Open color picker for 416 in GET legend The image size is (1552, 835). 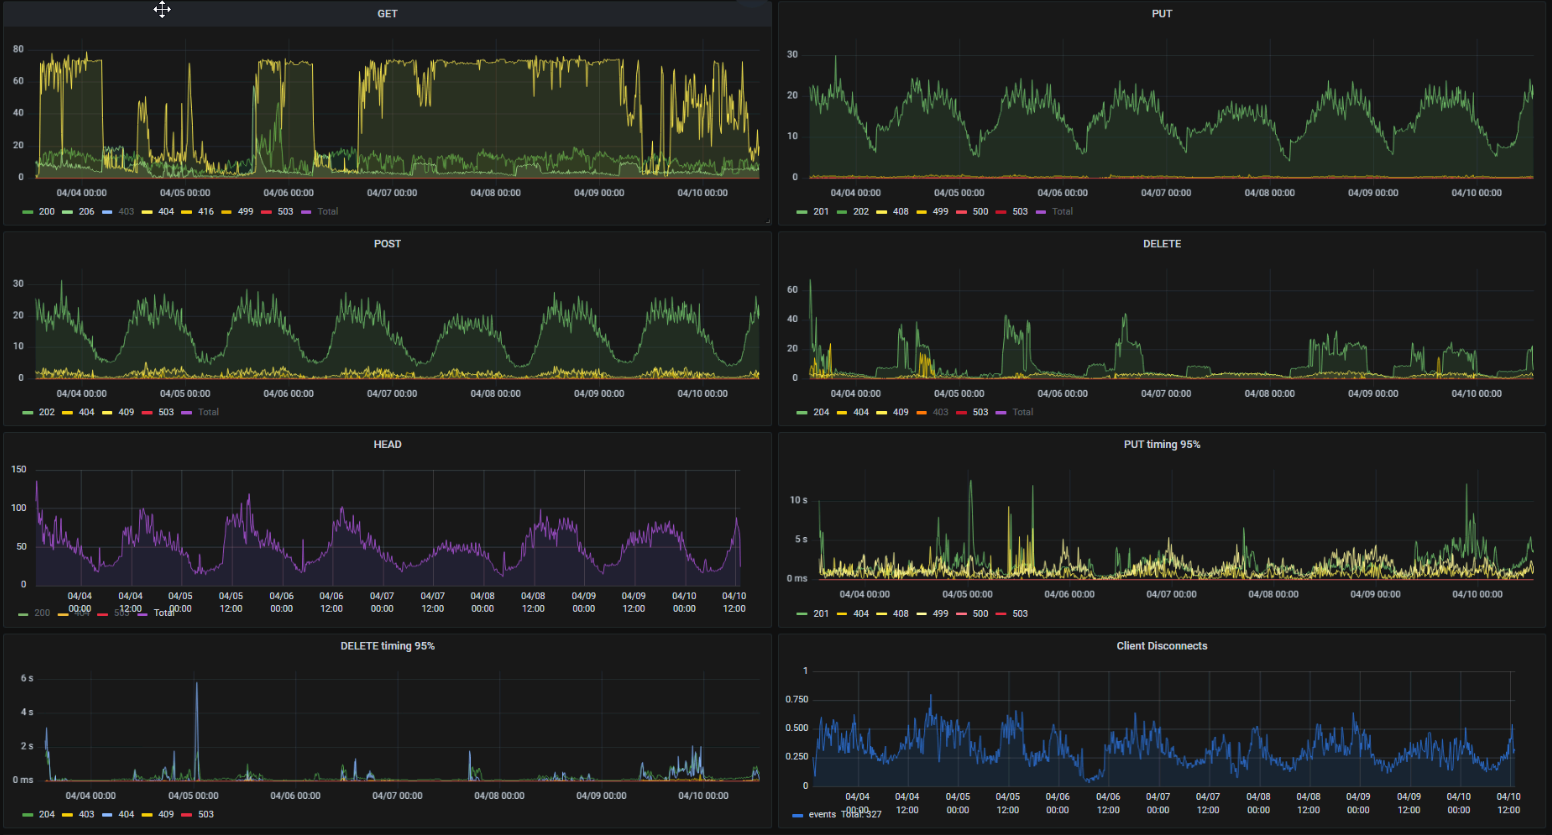(x=187, y=212)
